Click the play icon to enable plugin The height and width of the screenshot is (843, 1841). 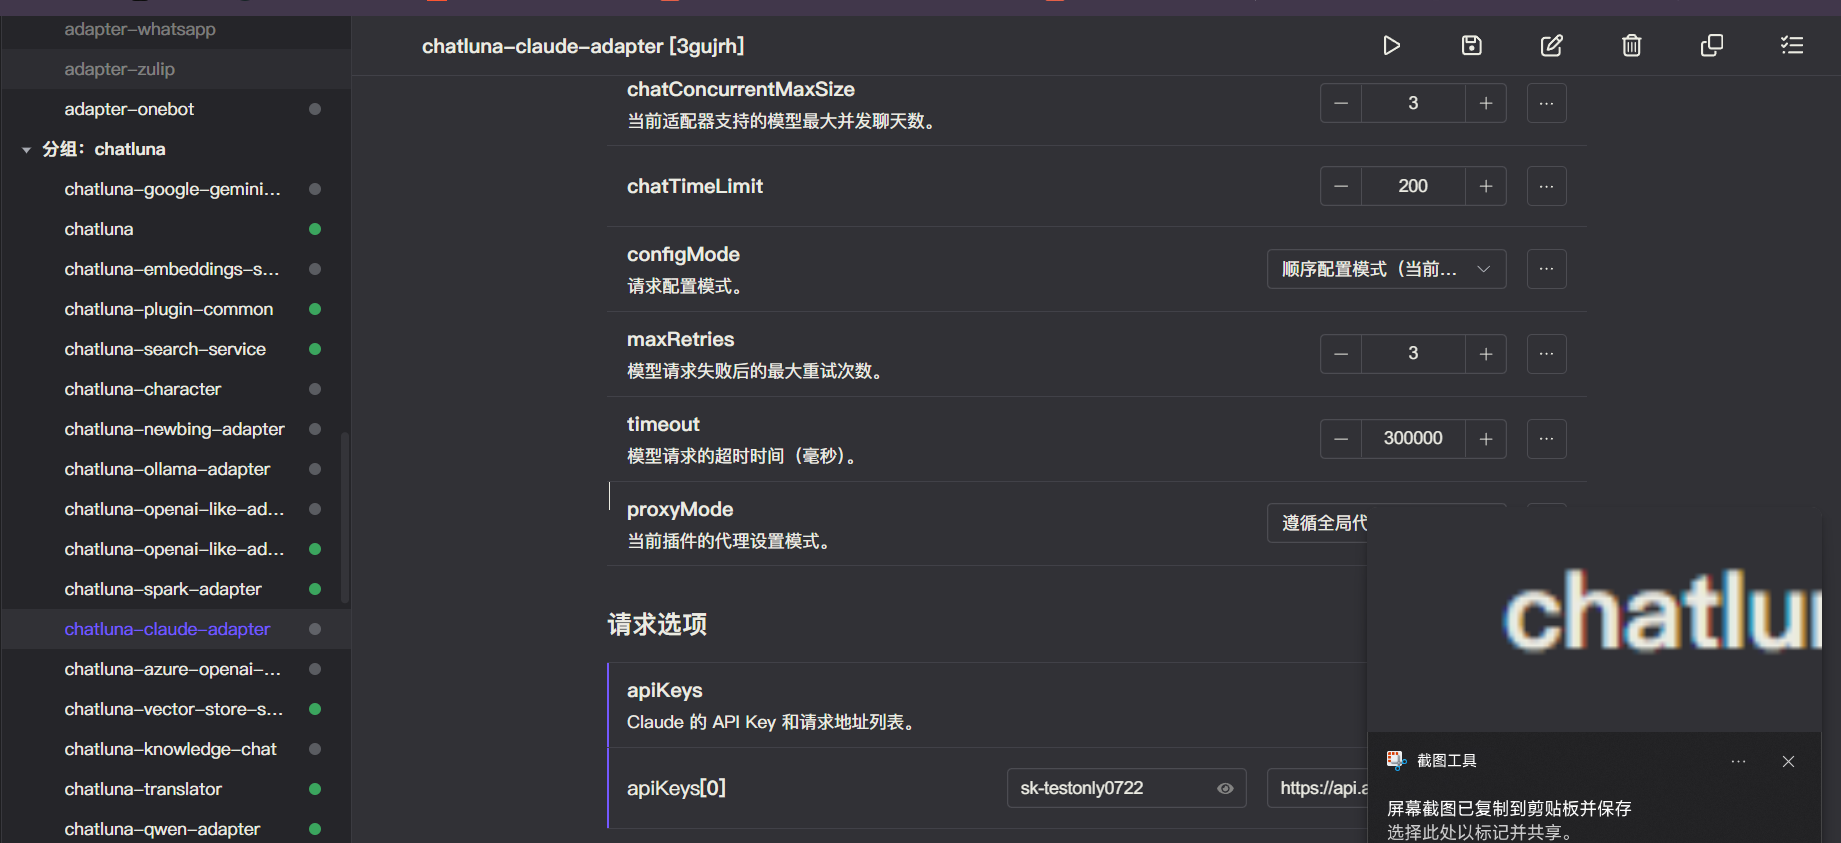pyautogui.click(x=1391, y=46)
